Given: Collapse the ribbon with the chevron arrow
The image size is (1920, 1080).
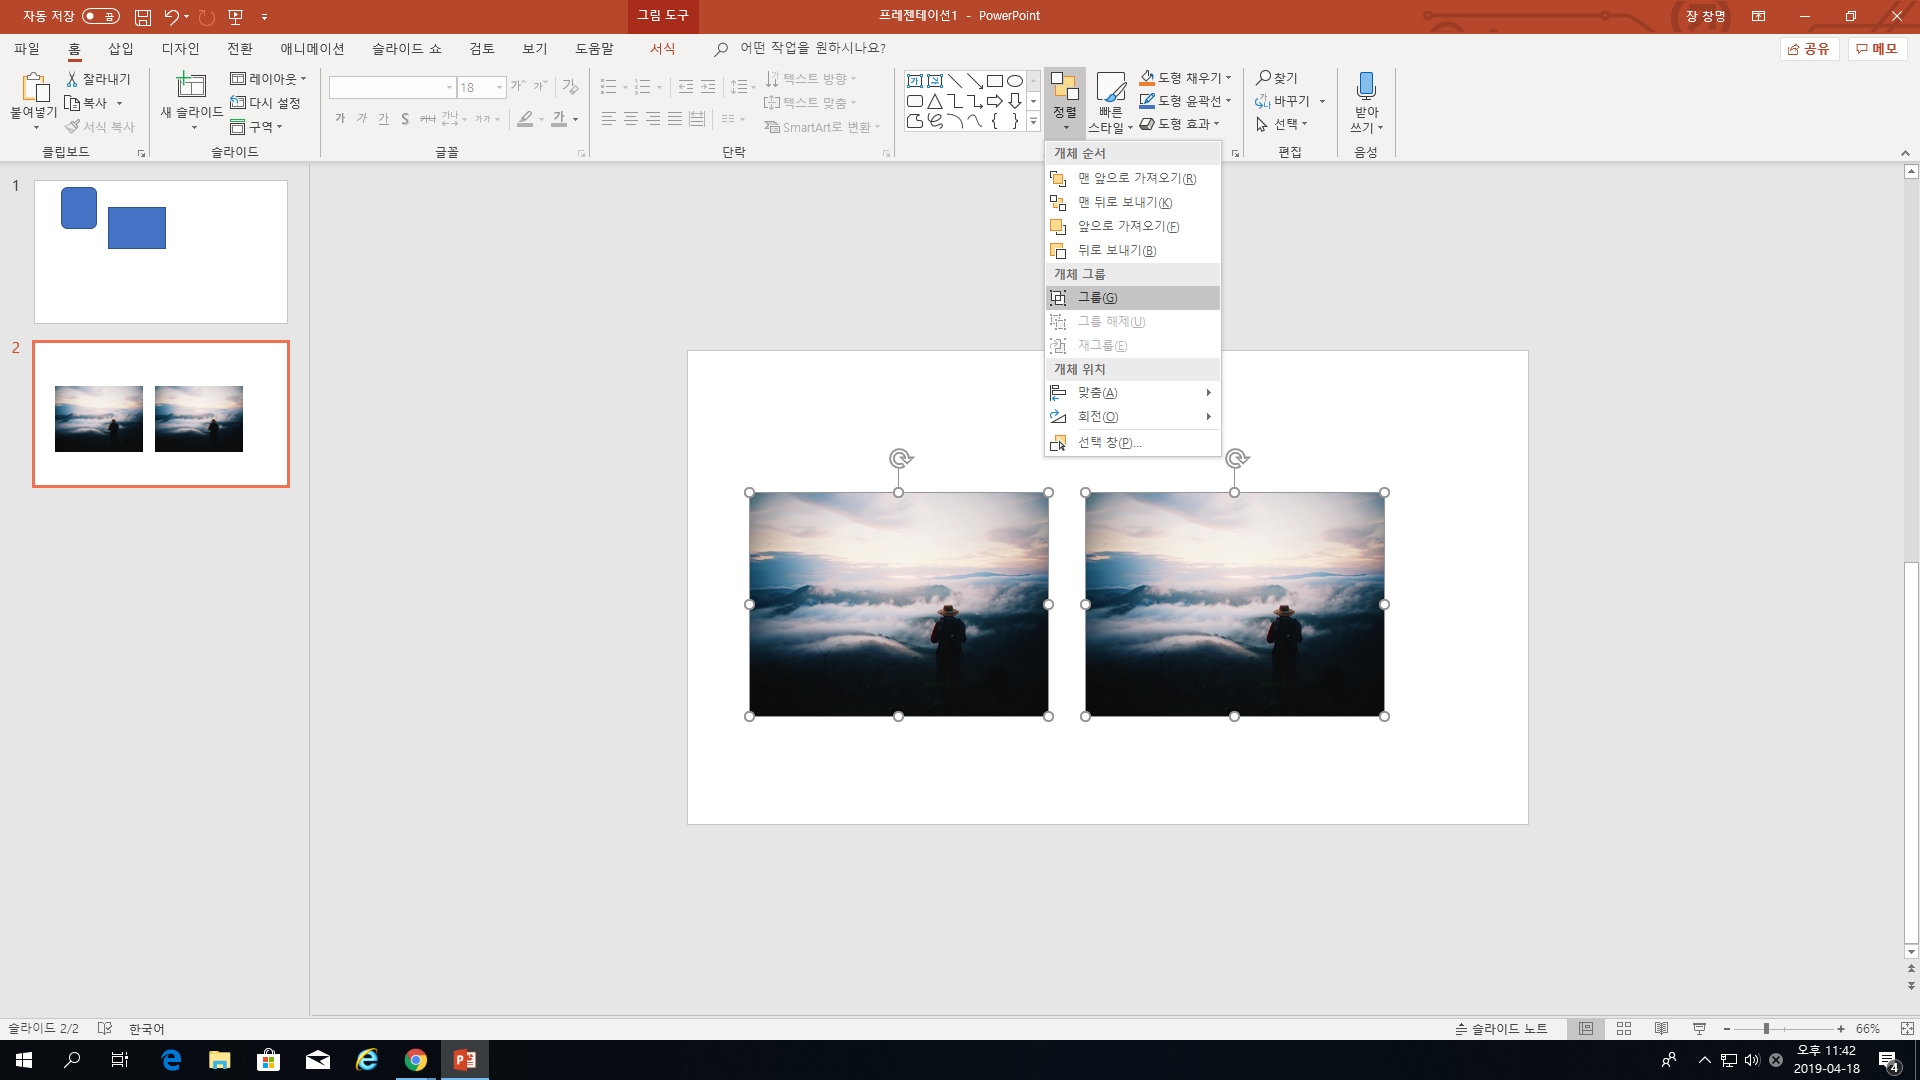Looking at the screenshot, I should click(1905, 153).
